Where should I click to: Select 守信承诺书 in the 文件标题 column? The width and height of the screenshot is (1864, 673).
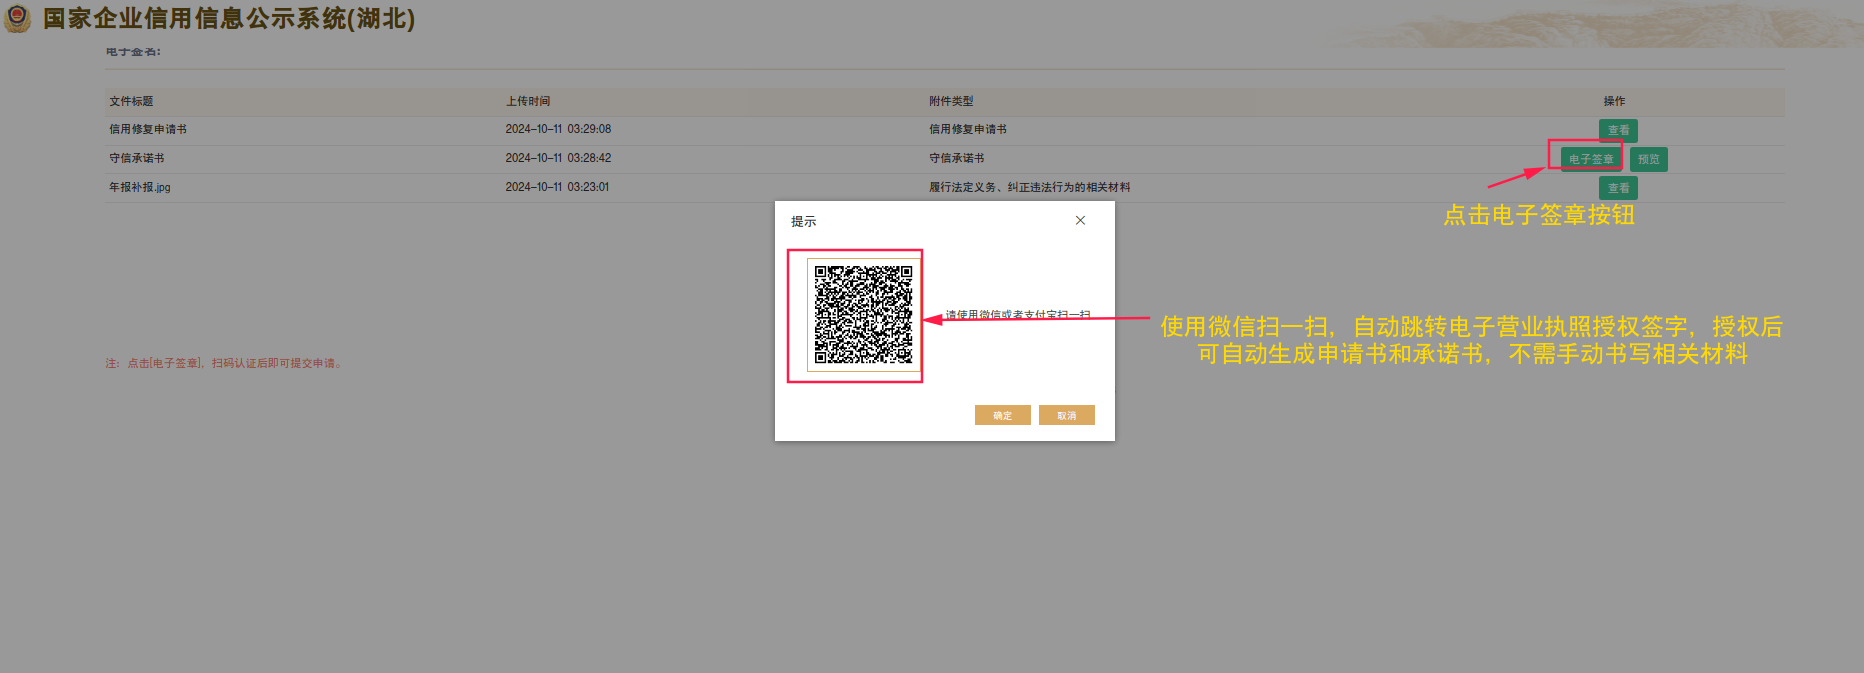(x=137, y=158)
